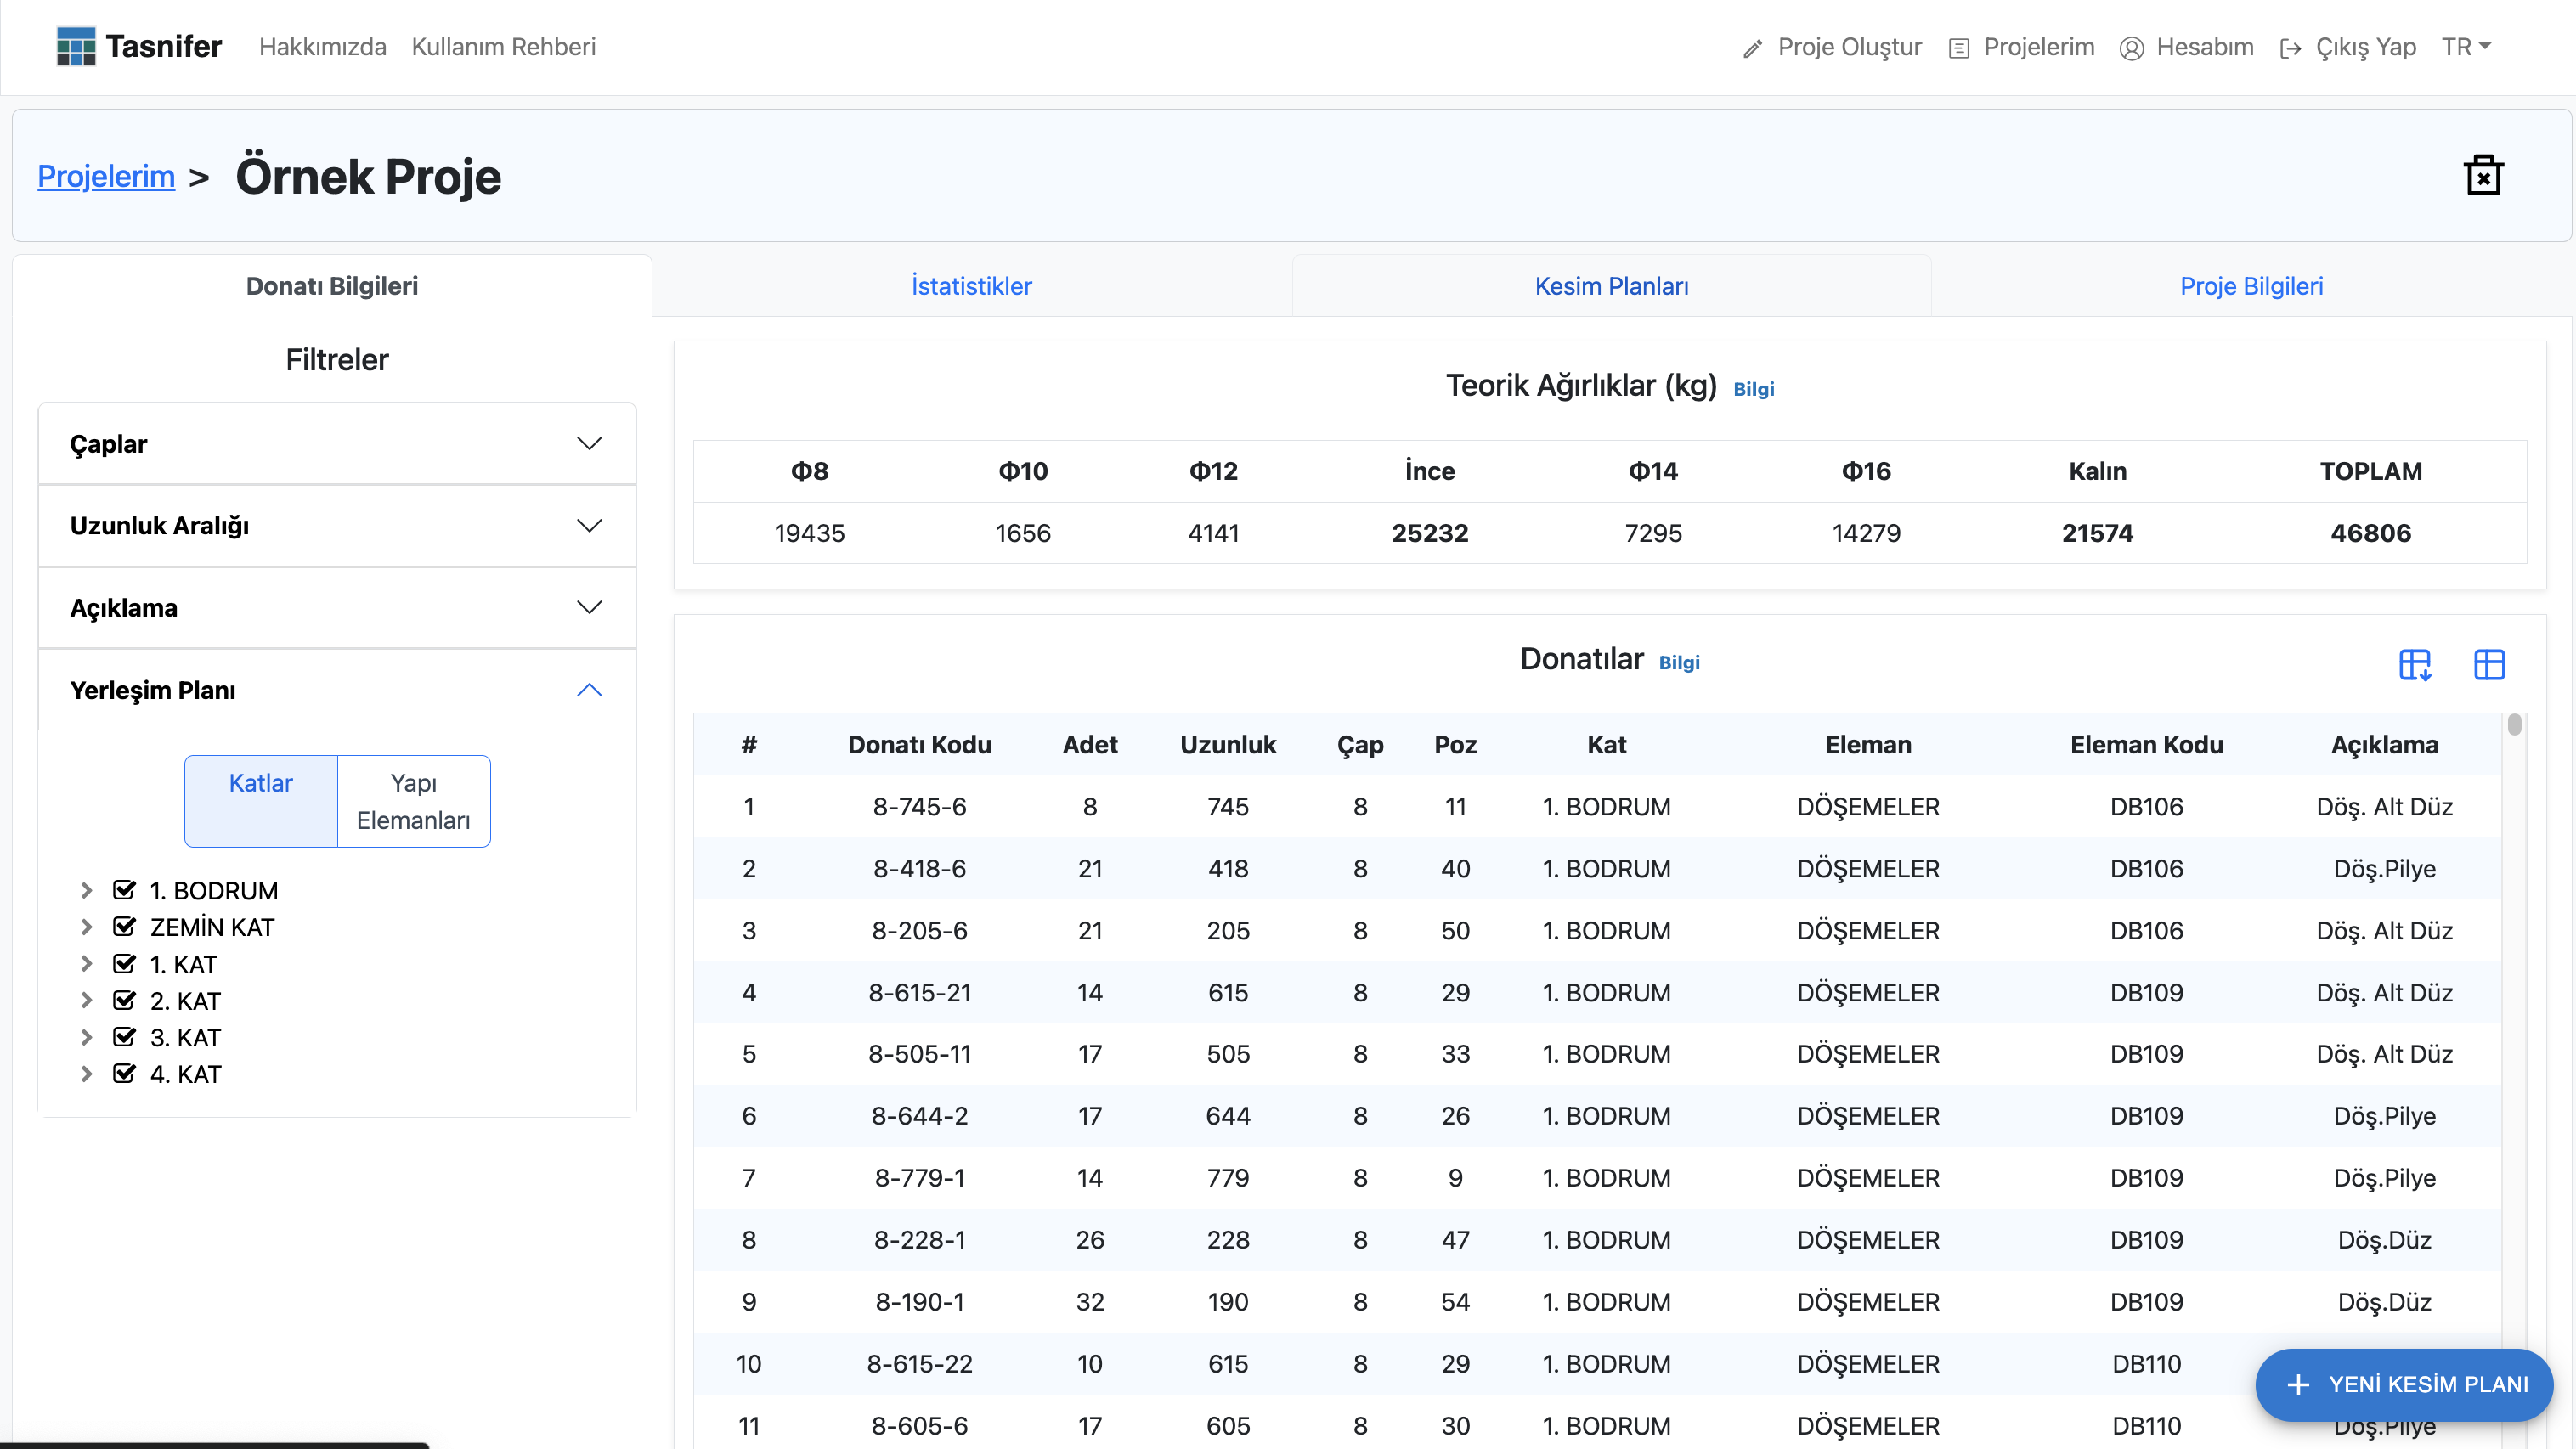Collapse the Yerleşim Planı filter
The height and width of the screenshot is (1449, 2576).
coord(337,690)
